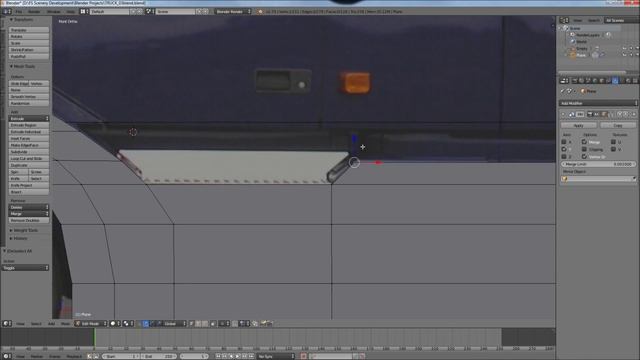Click the Smooth Vertex button

(29, 97)
